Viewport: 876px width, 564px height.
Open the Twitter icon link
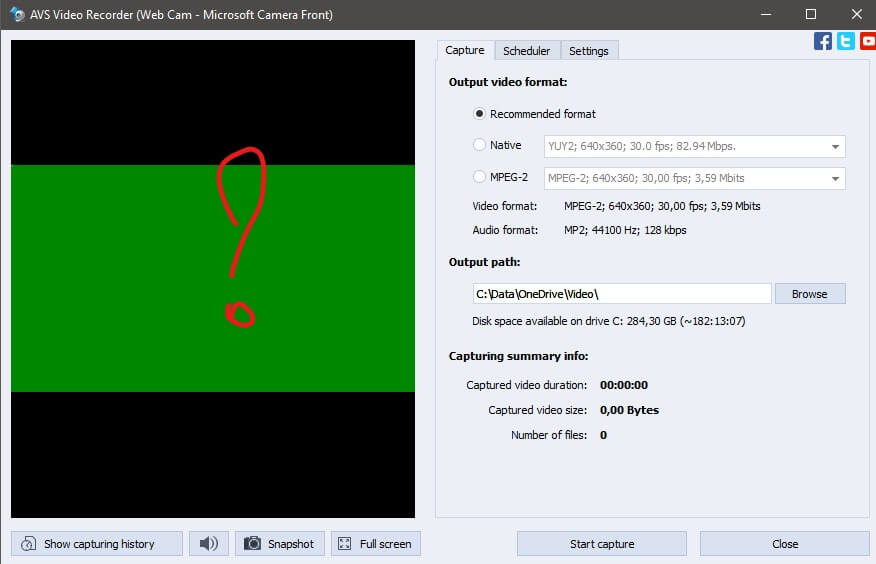(846, 41)
